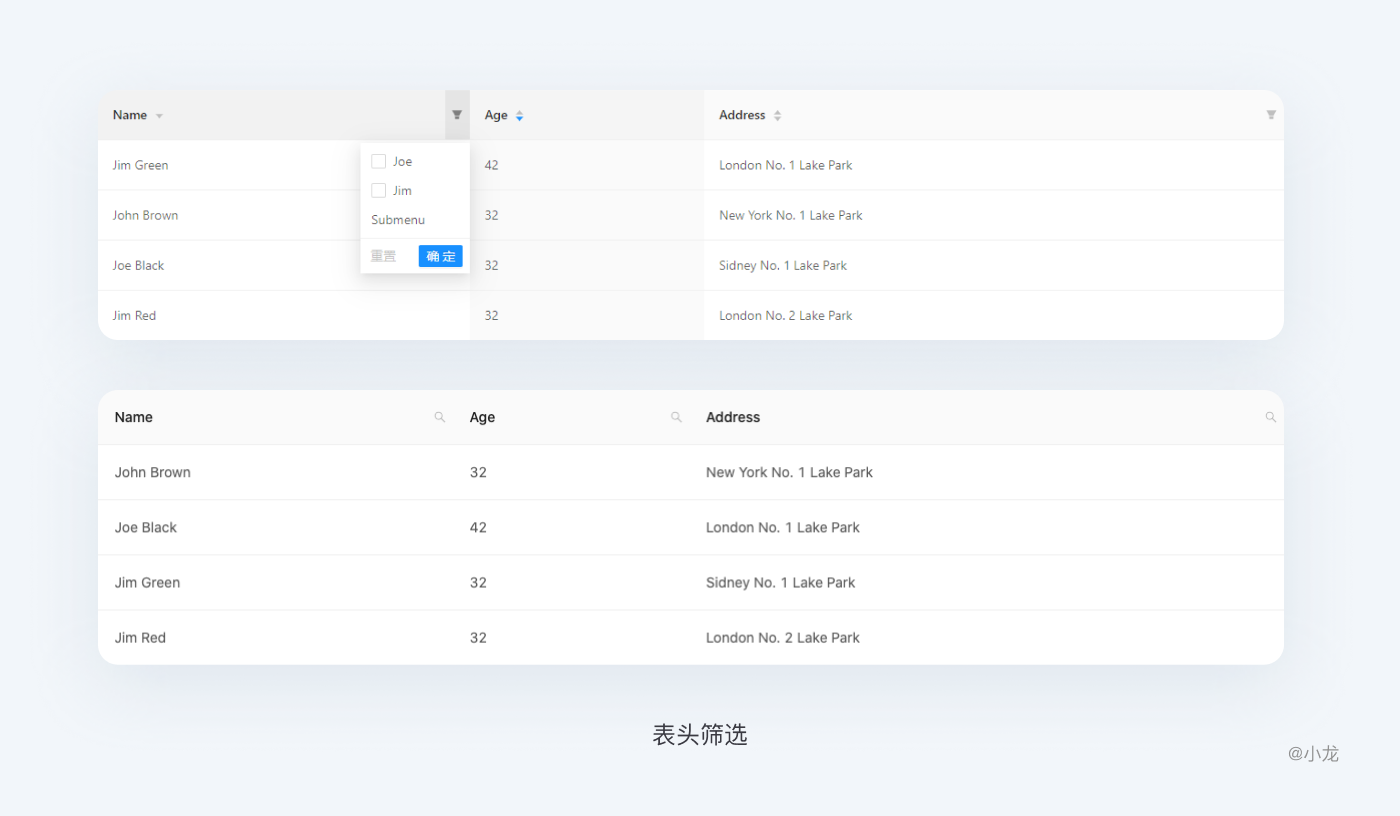
Task: Click the upper Address column header
Action: pyautogui.click(x=742, y=115)
